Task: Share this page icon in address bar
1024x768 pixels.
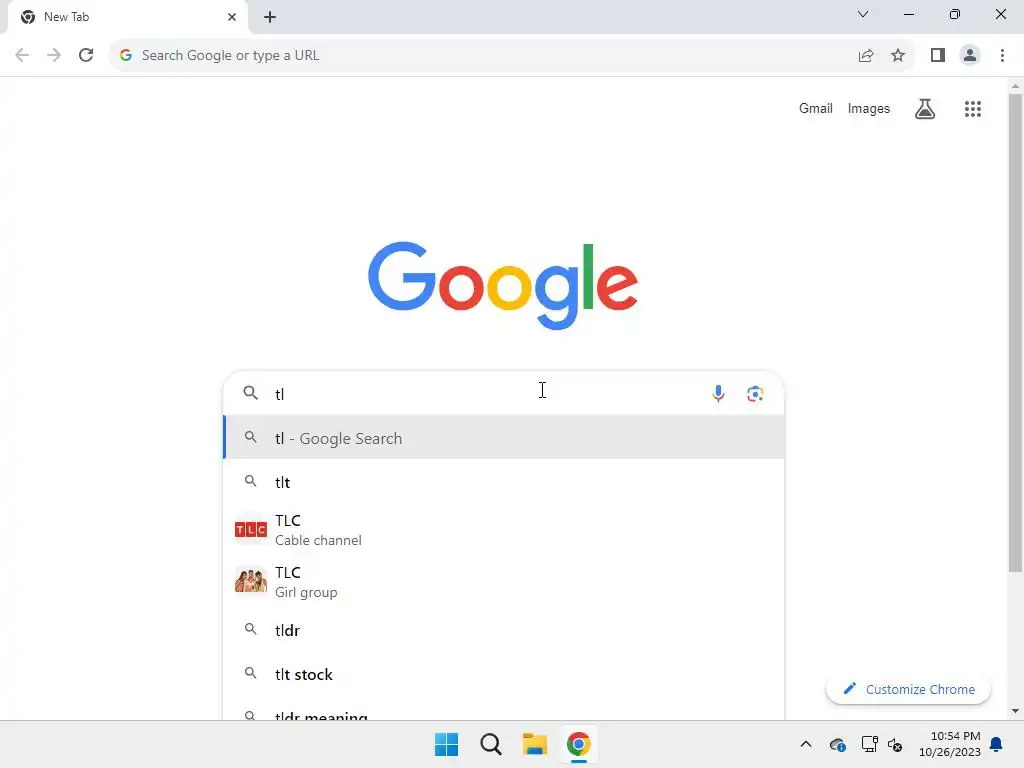Action: pos(866,56)
